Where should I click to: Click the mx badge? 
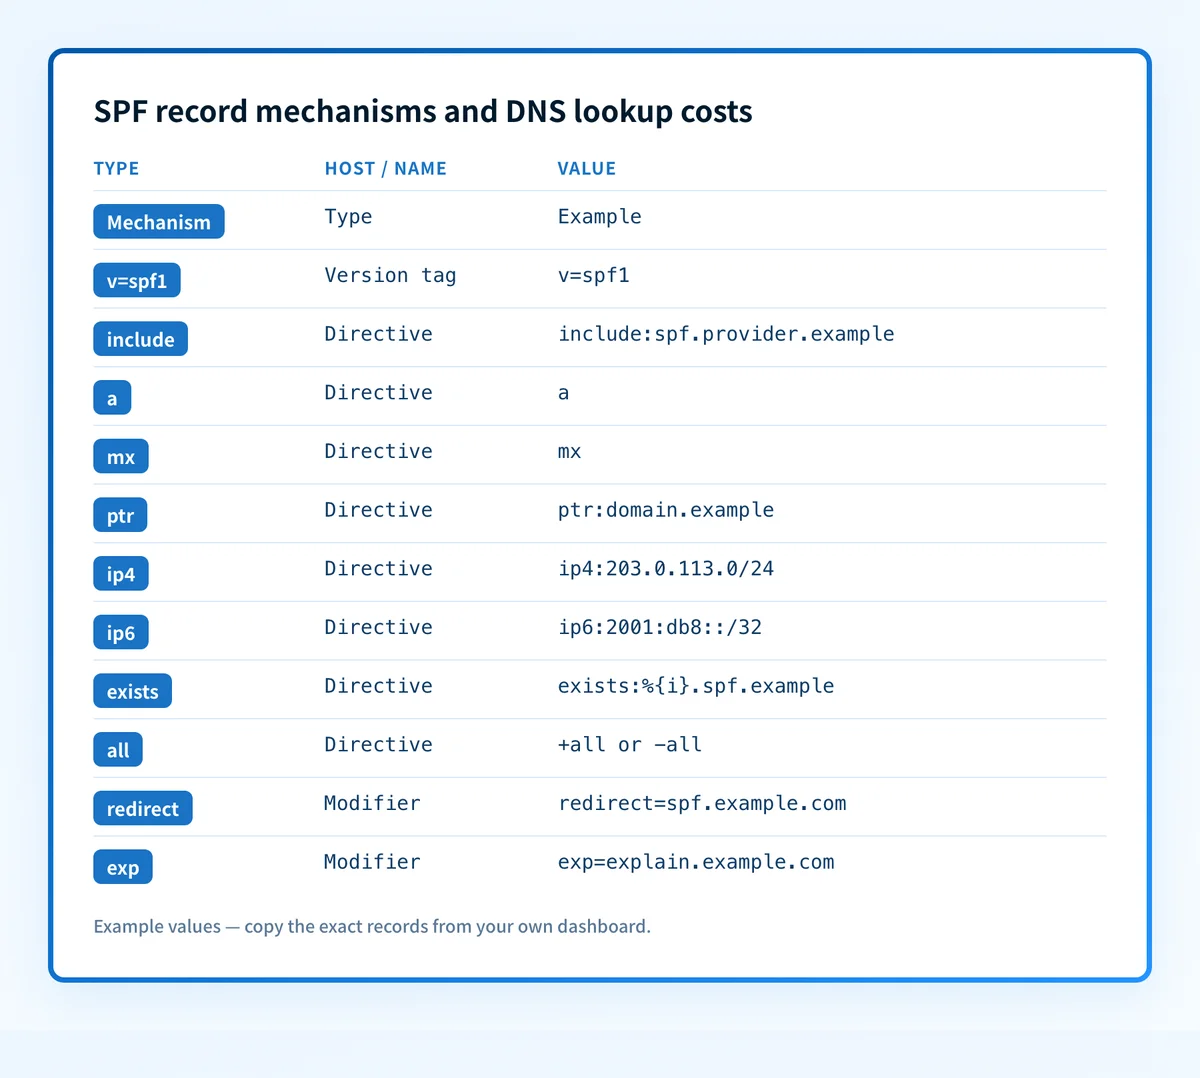click(x=121, y=457)
